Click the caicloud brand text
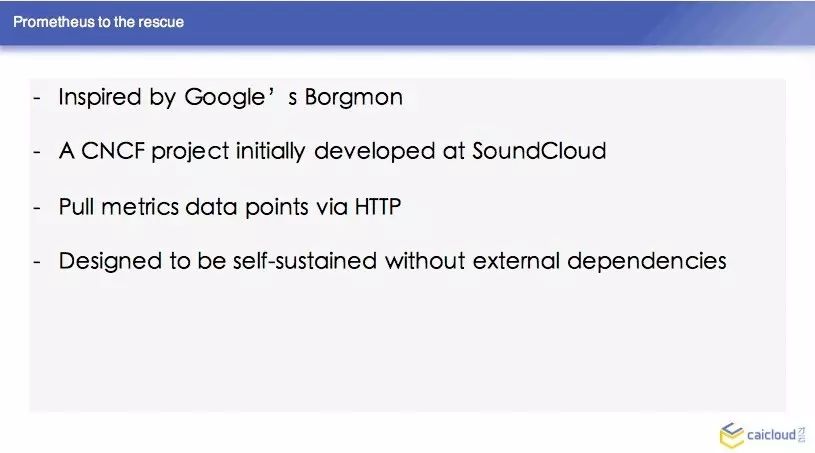Screen dimensions: 815x453 (771, 435)
